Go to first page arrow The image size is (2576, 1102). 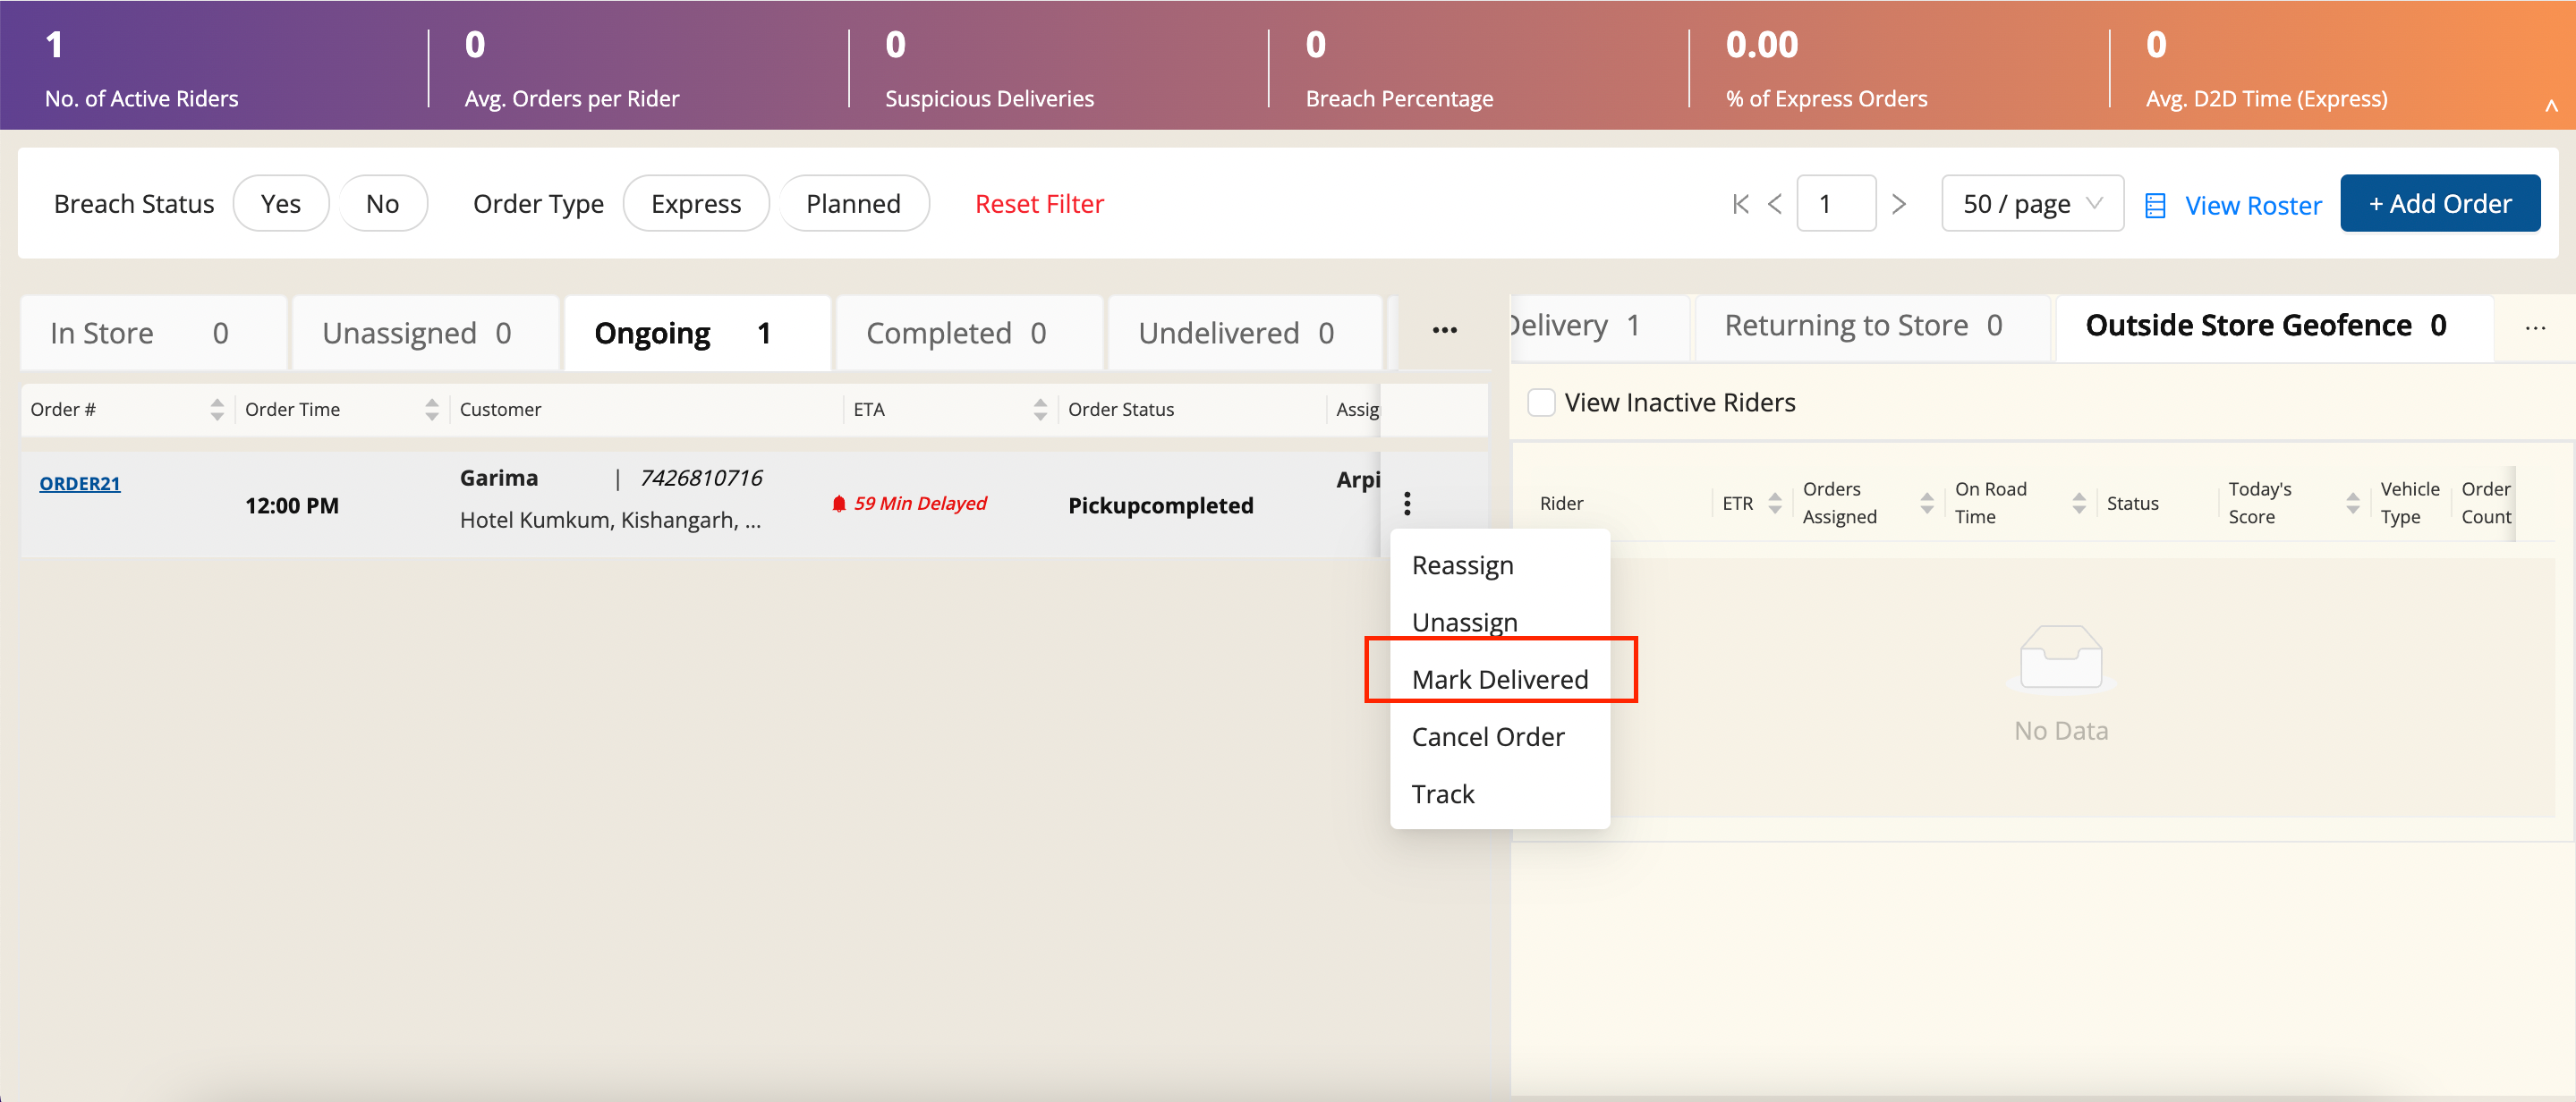(1740, 204)
